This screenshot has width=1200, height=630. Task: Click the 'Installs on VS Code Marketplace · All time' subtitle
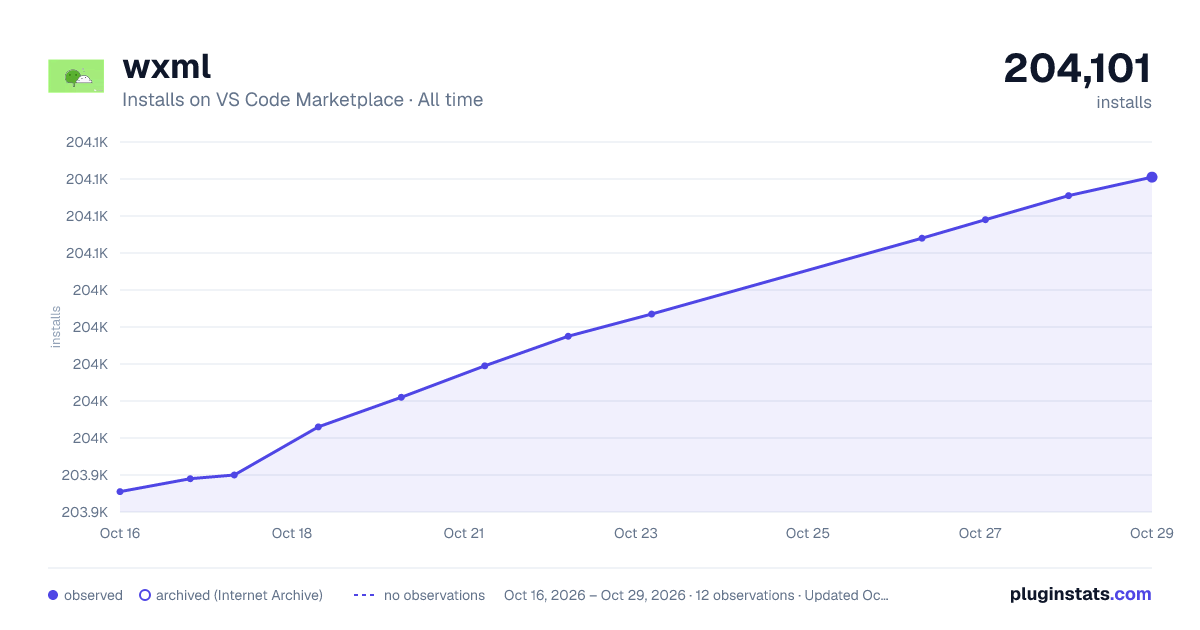click(302, 100)
